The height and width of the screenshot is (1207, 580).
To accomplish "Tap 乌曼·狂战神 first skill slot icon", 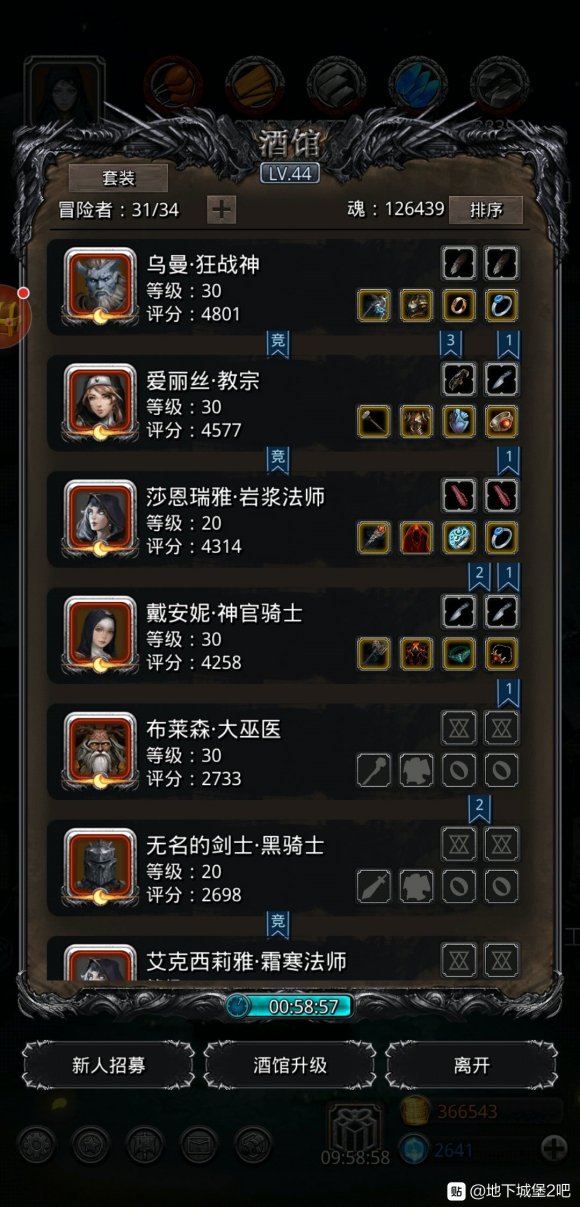I will 458,263.
